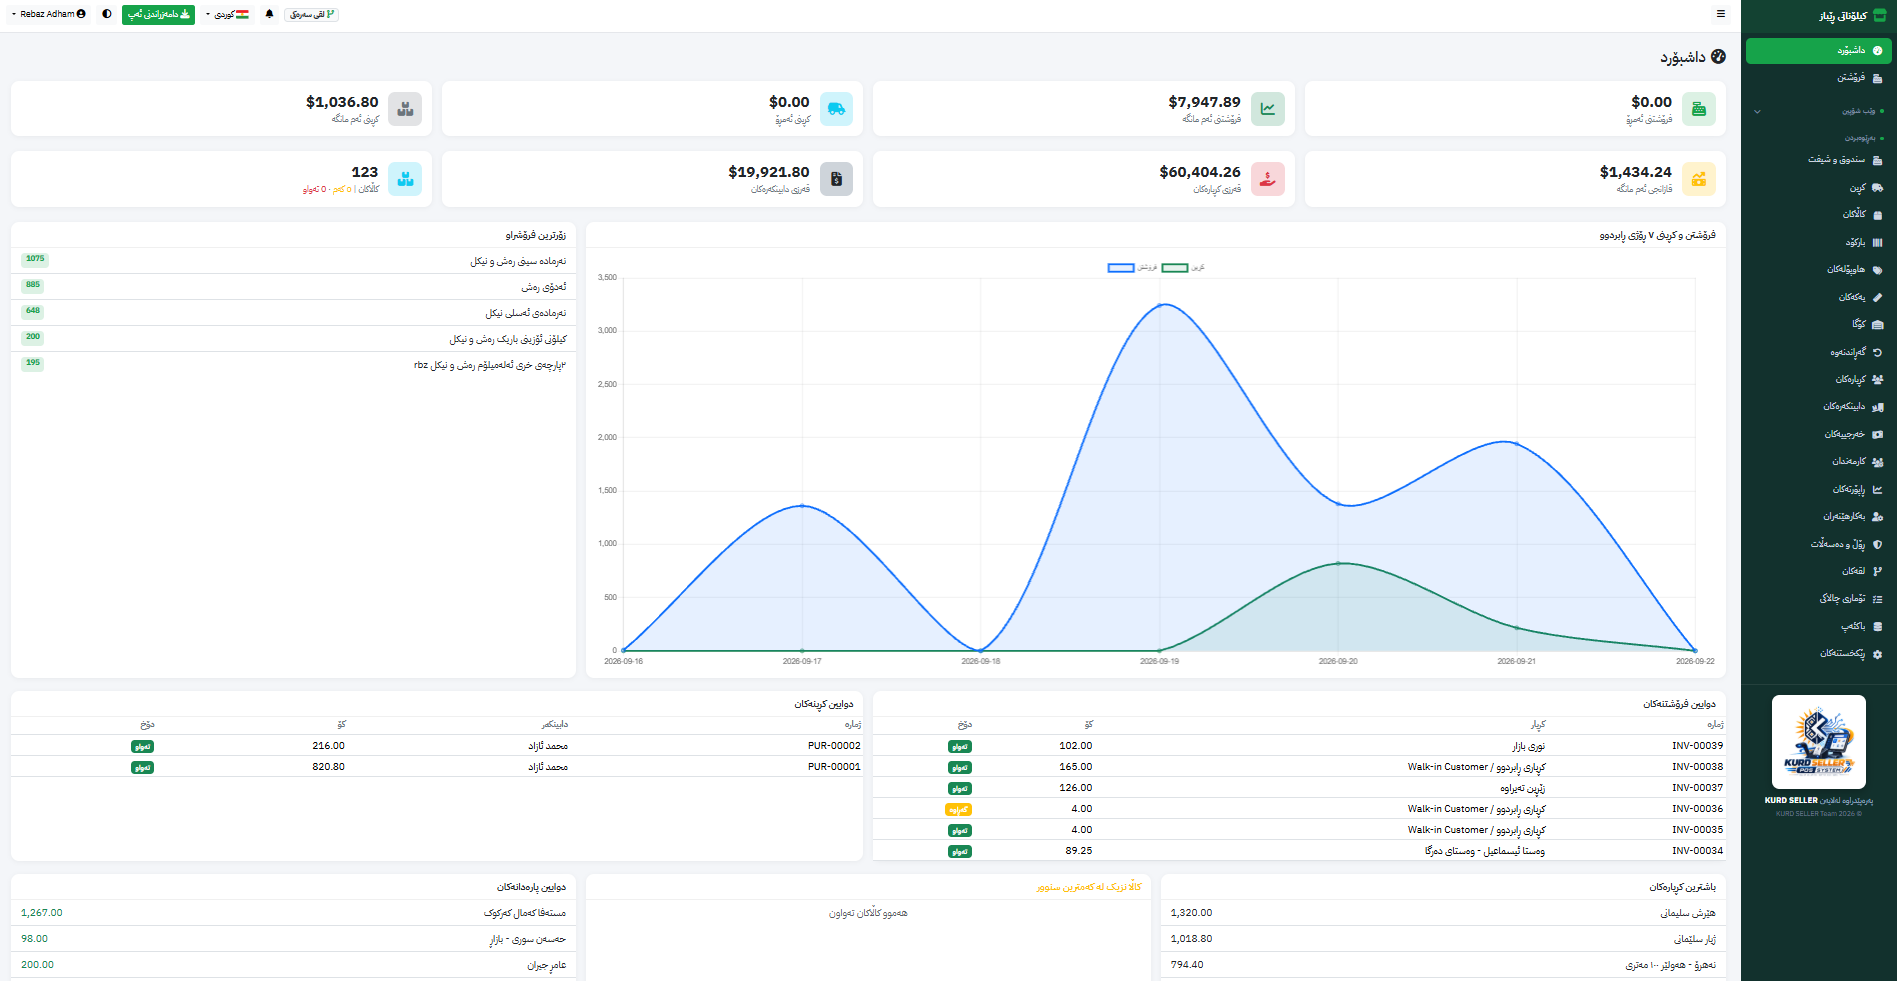The width and height of the screenshot is (1897, 981).
Task: Click the خەرجییەکان expenses icon
Action: pos(1877,434)
